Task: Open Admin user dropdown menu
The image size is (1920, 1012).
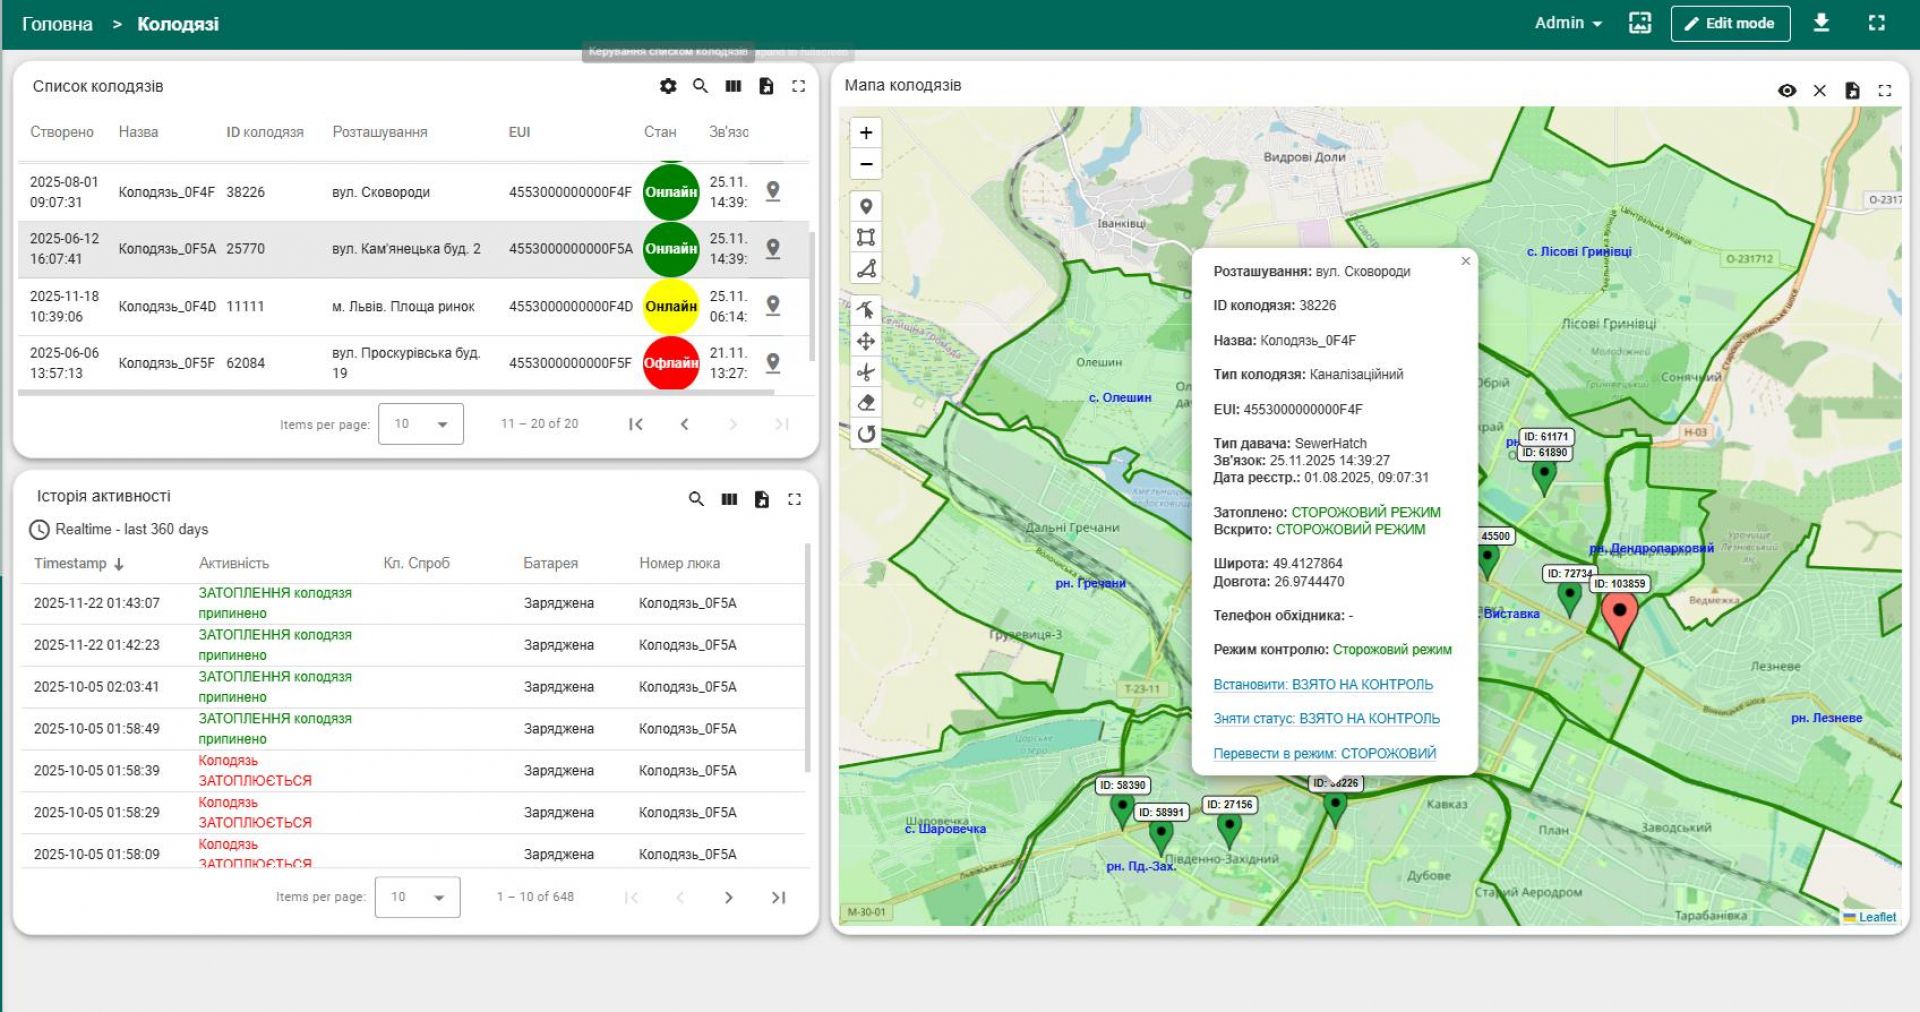Action: coord(1567,23)
